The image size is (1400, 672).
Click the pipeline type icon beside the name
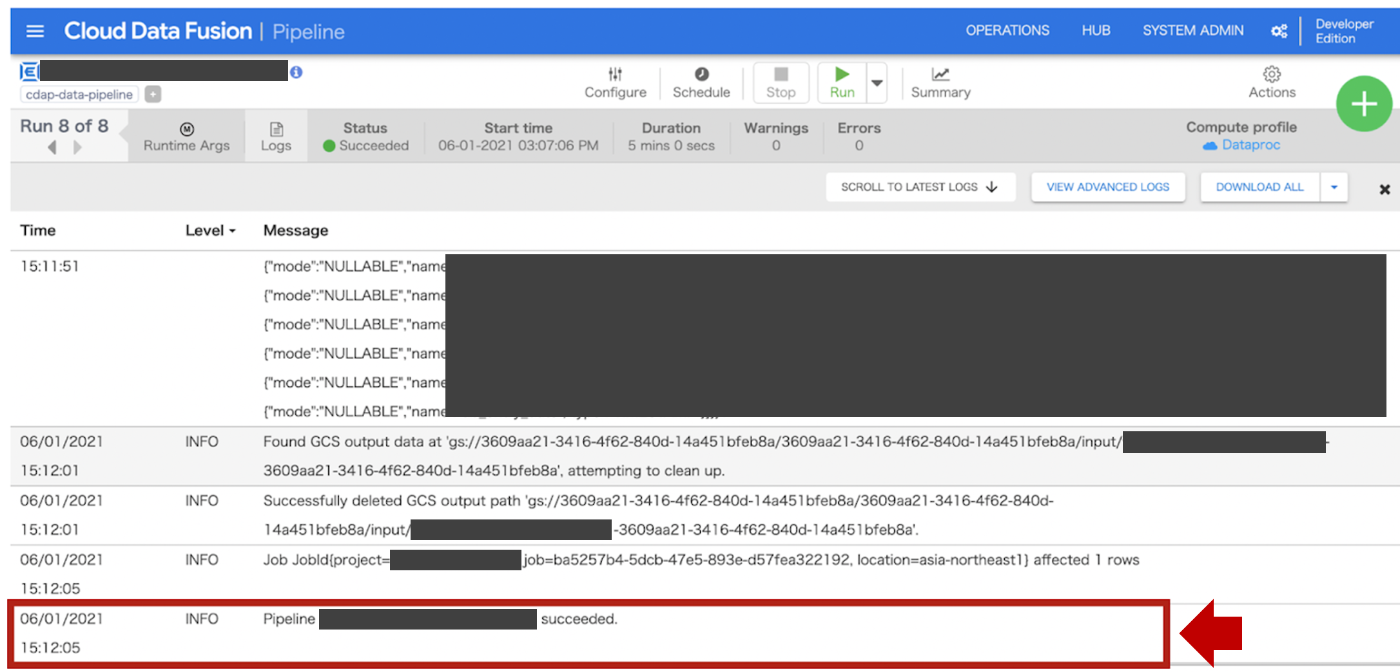(x=29, y=72)
